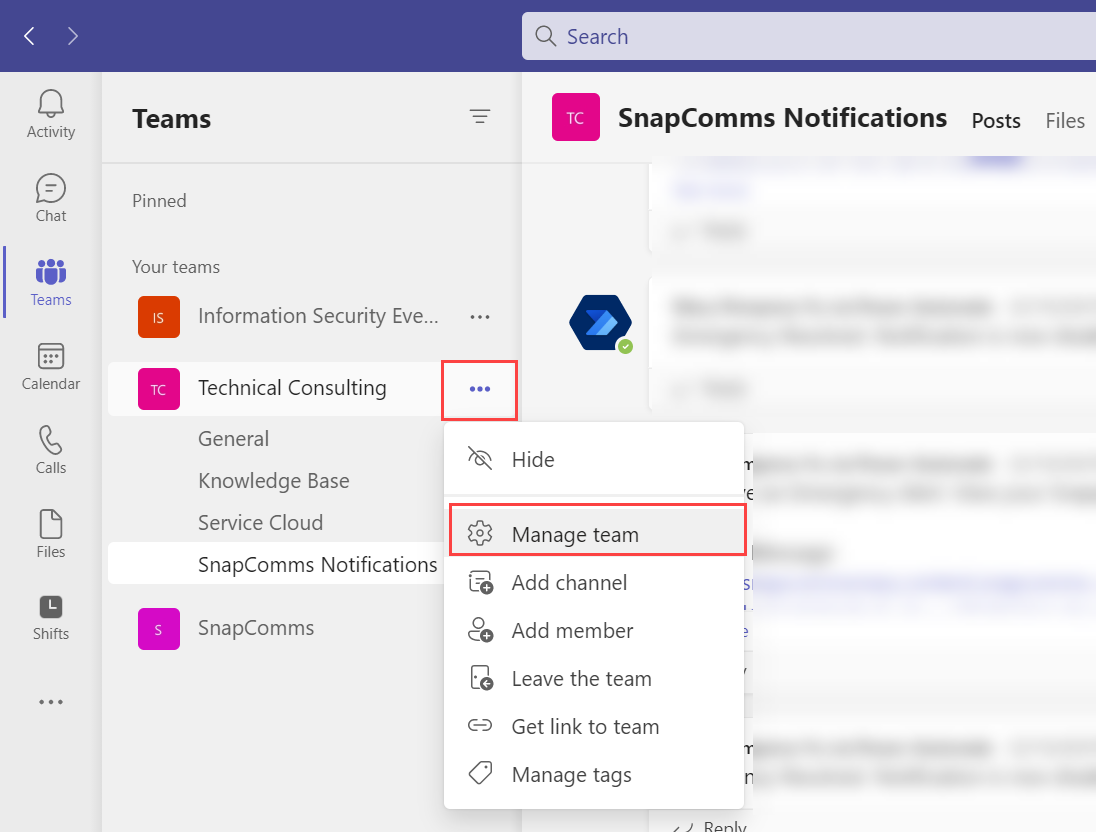1096x832 pixels.
Task: Click the Pinned section label
Action: tap(159, 201)
